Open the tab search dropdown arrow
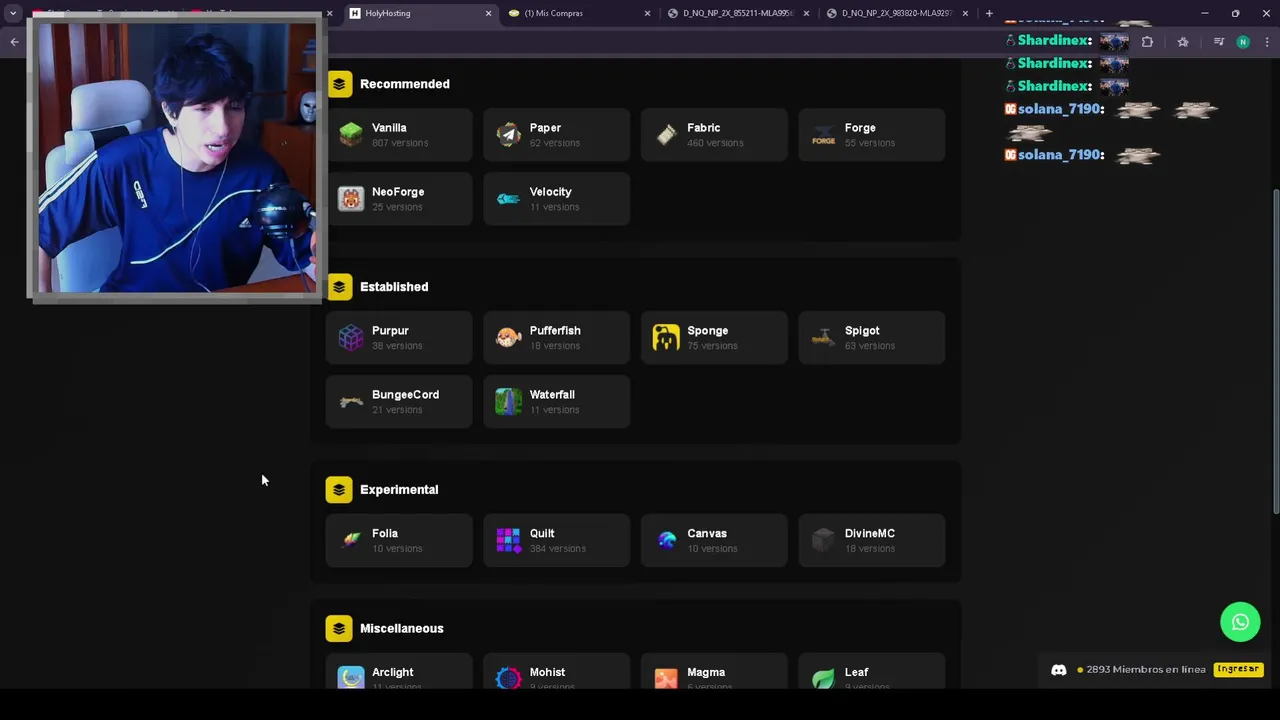Image resolution: width=1280 pixels, height=720 pixels. (x=13, y=13)
